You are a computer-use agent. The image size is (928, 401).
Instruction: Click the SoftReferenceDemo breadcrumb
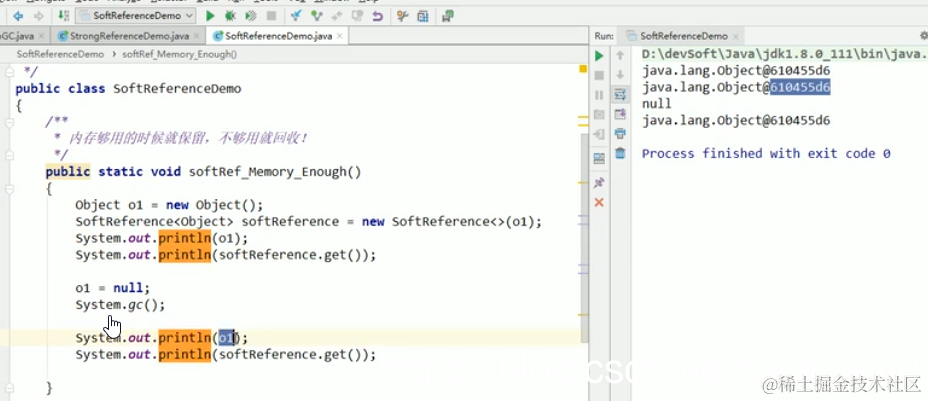click(60, 54)
